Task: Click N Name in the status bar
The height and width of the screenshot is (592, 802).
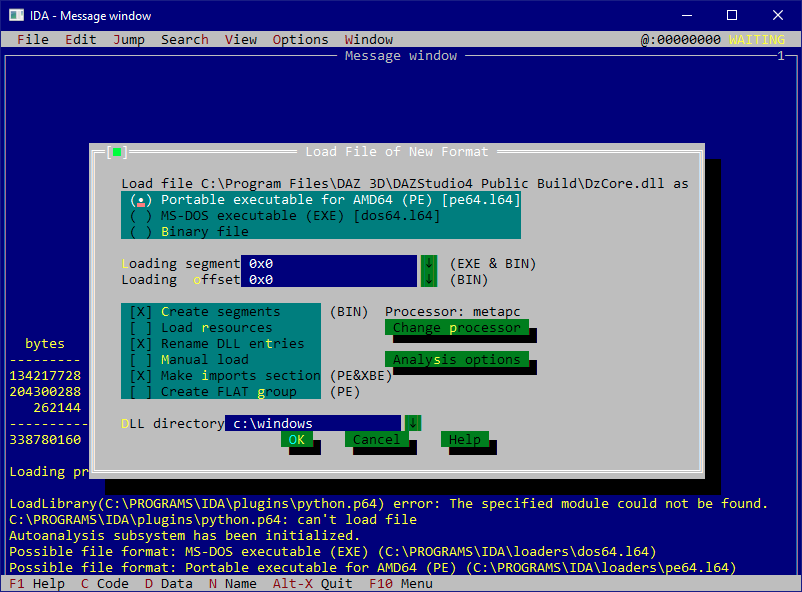Action: point(232,583)
